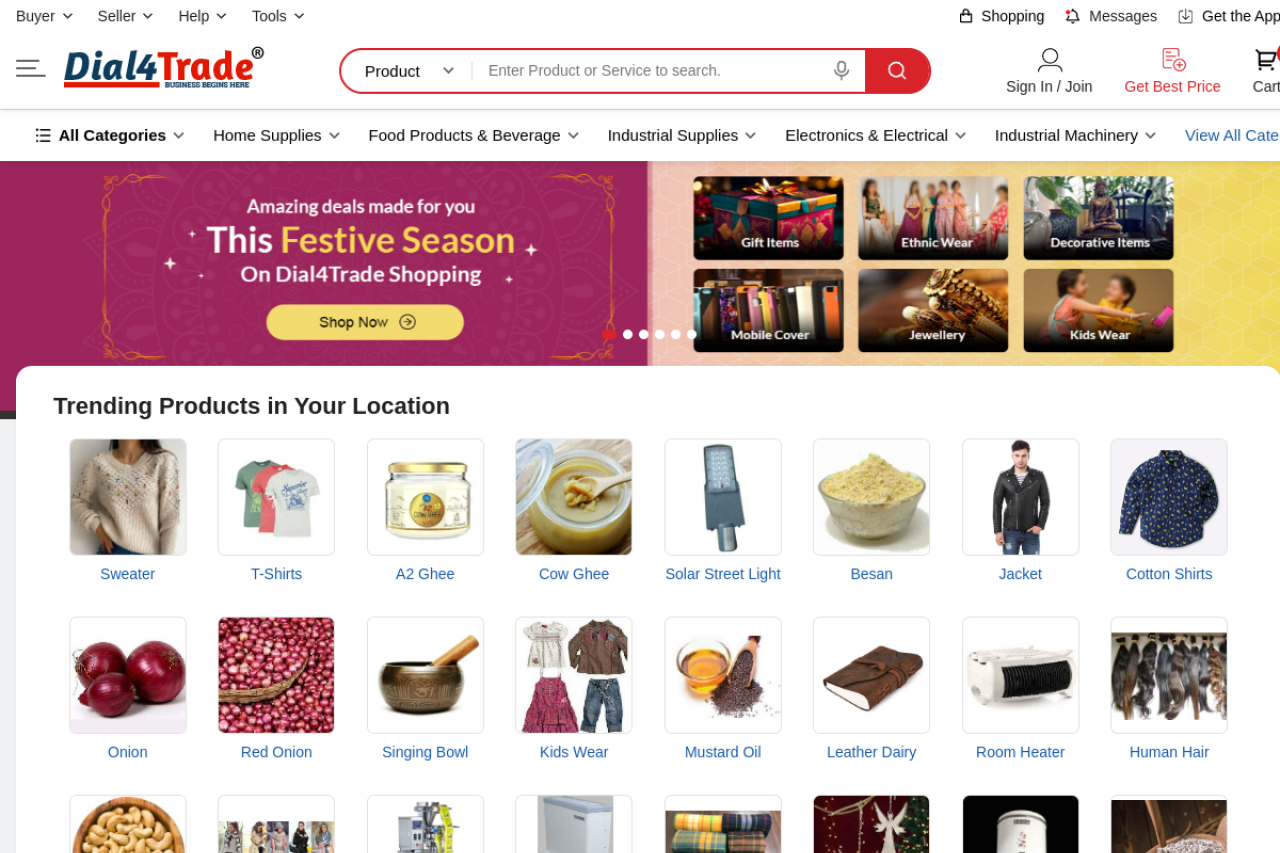The image size is (1280, 853).
Task: Expand Food Products & Beverage menu
Action: (x=474, y=135)
